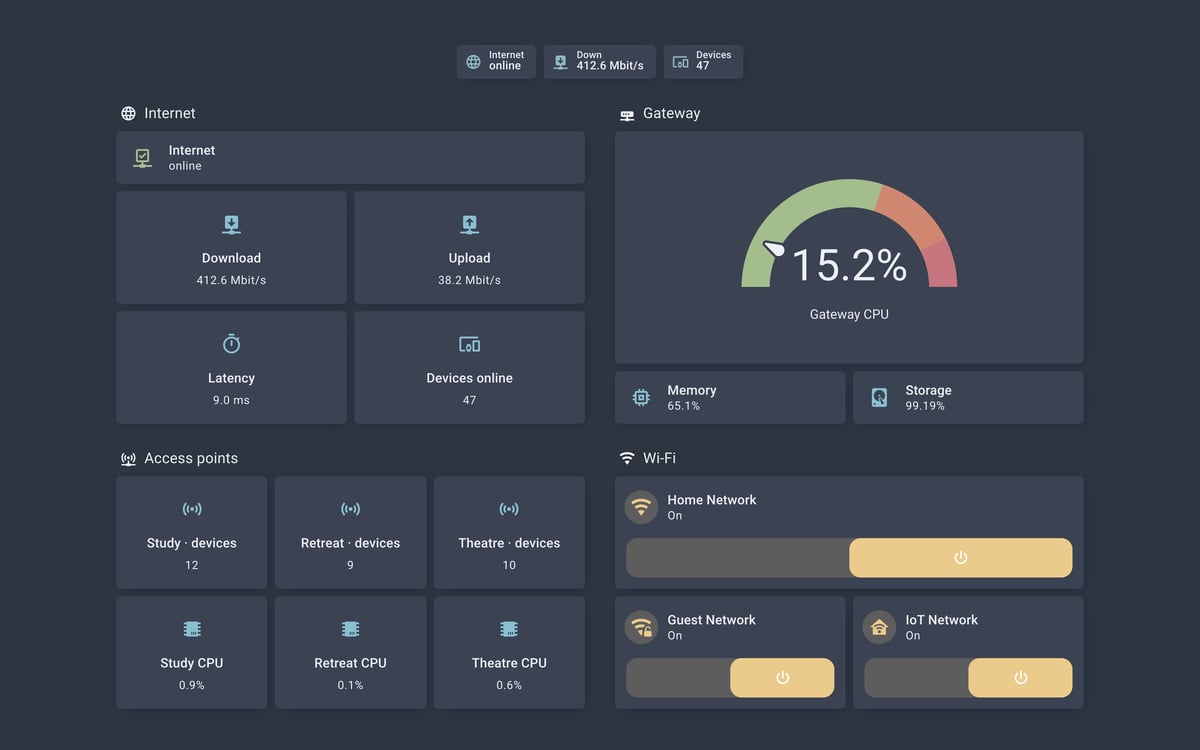Click the Guest Network label
The width and height of the screenshot is (1200, 750).
(x=712, y=620)
